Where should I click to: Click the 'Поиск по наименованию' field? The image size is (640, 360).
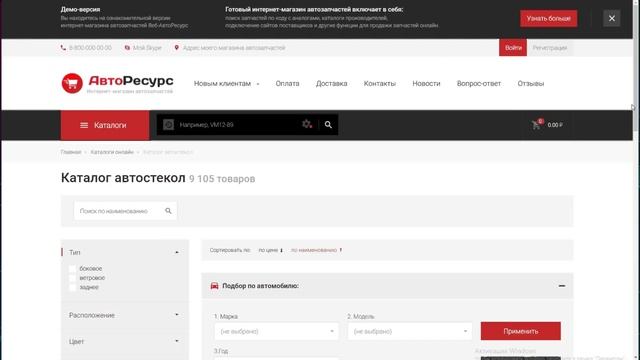pos(125,211)
